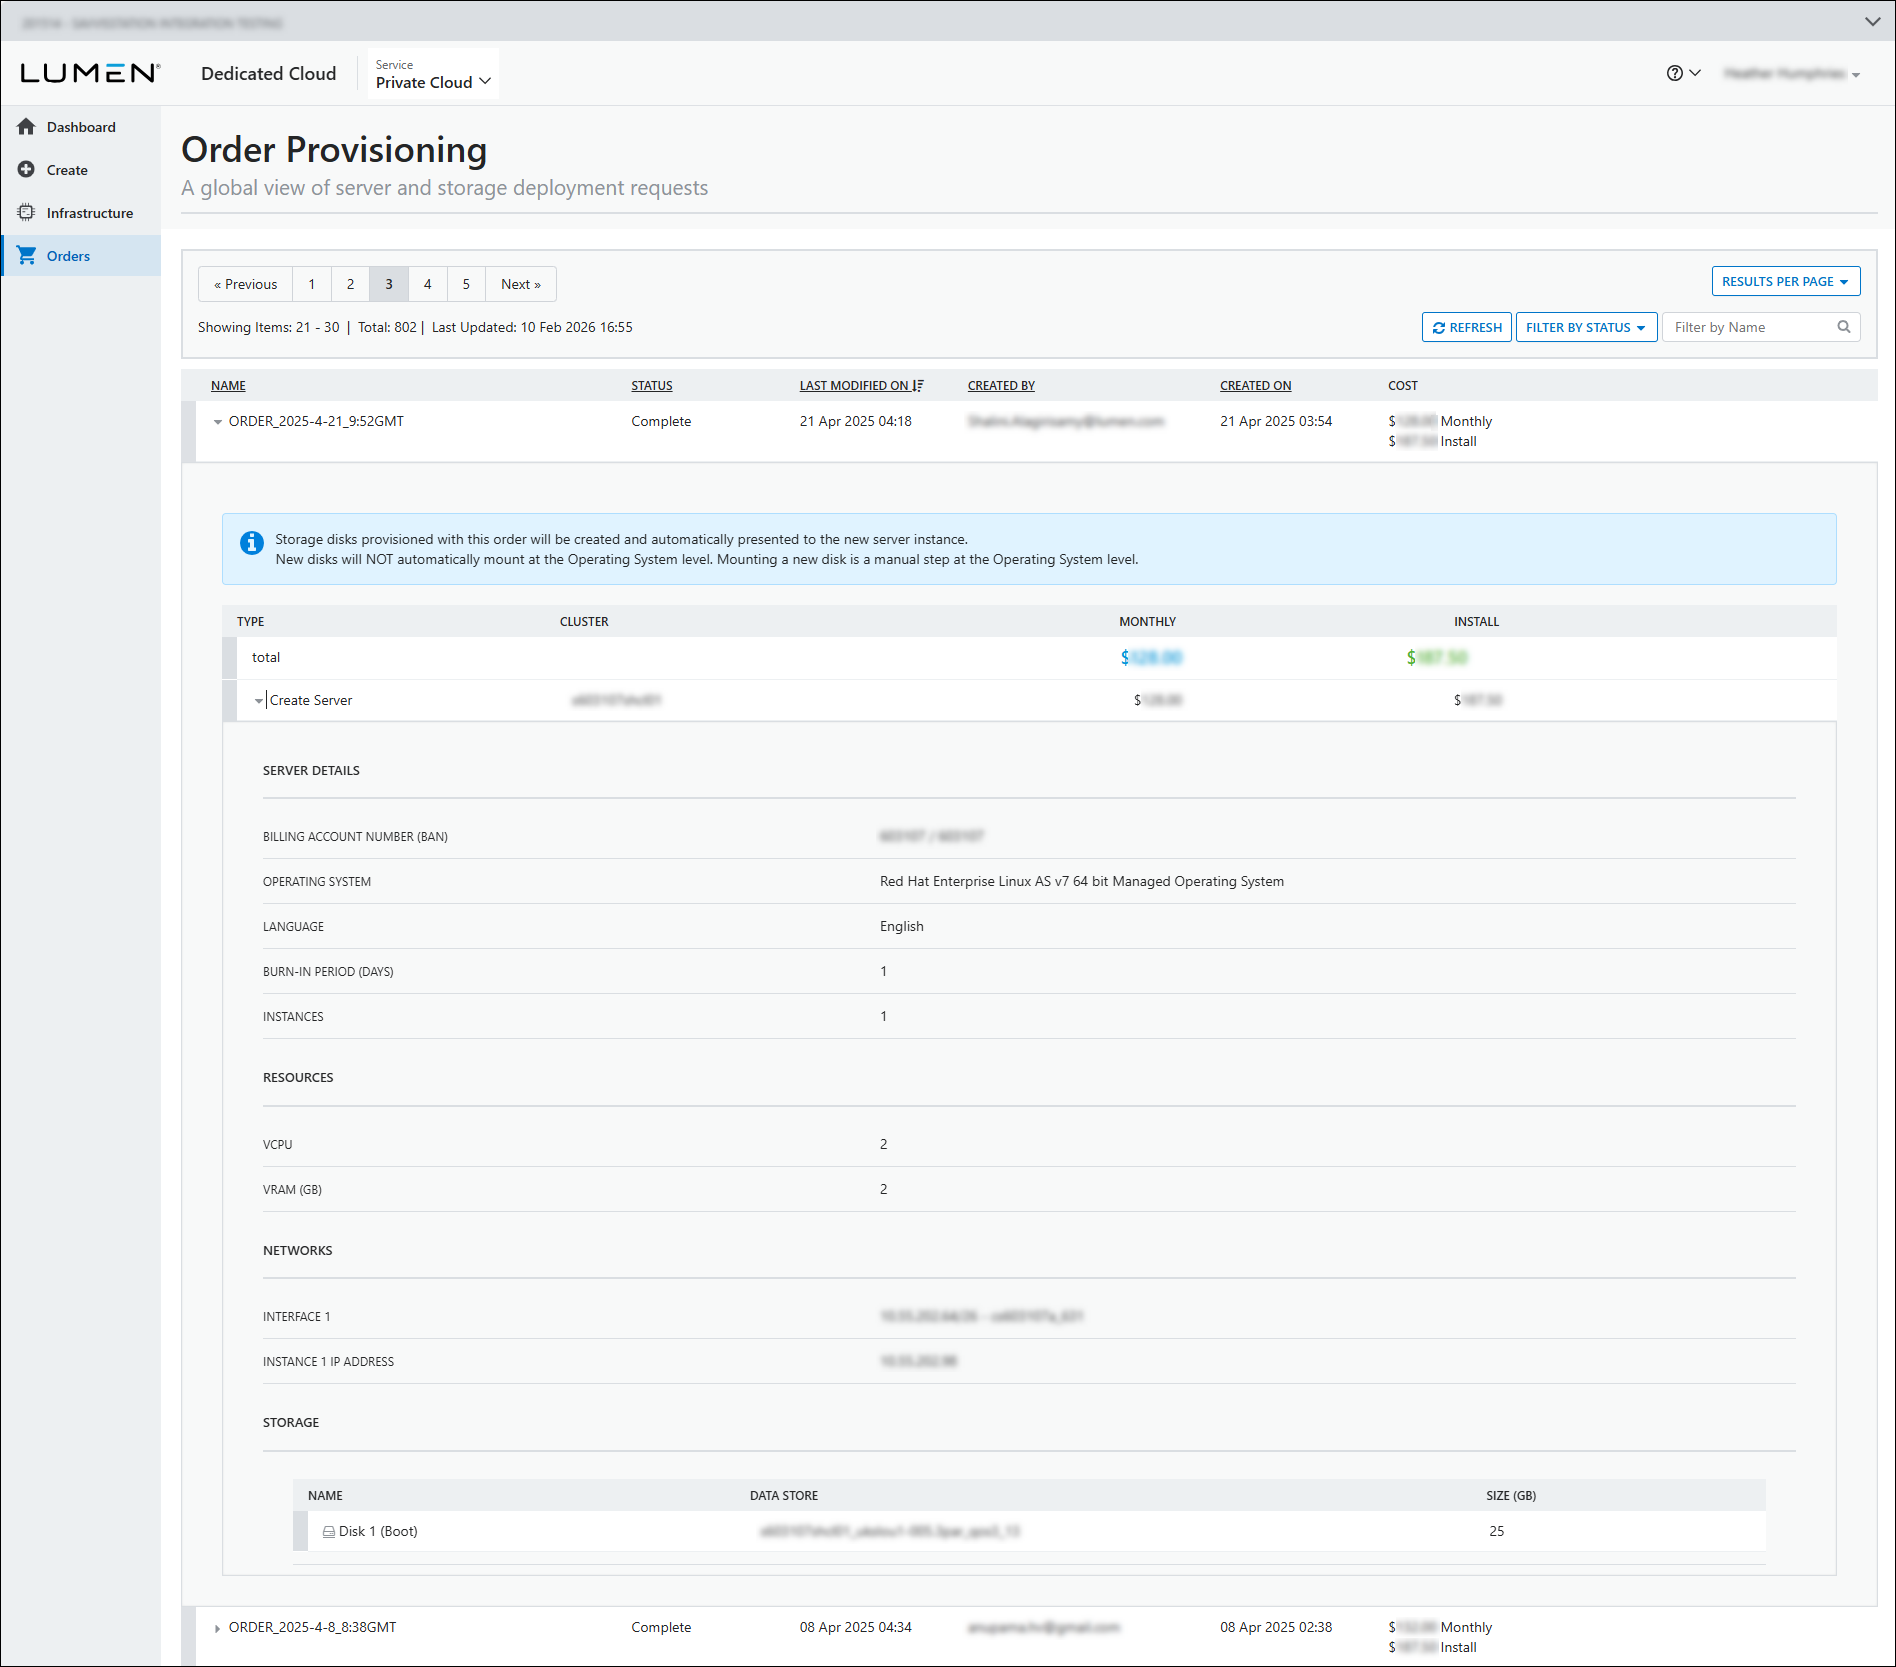Image resolution: width=1896 pixels, height=1667 pixels.
Task: Go to page 1
Action: 312,284
